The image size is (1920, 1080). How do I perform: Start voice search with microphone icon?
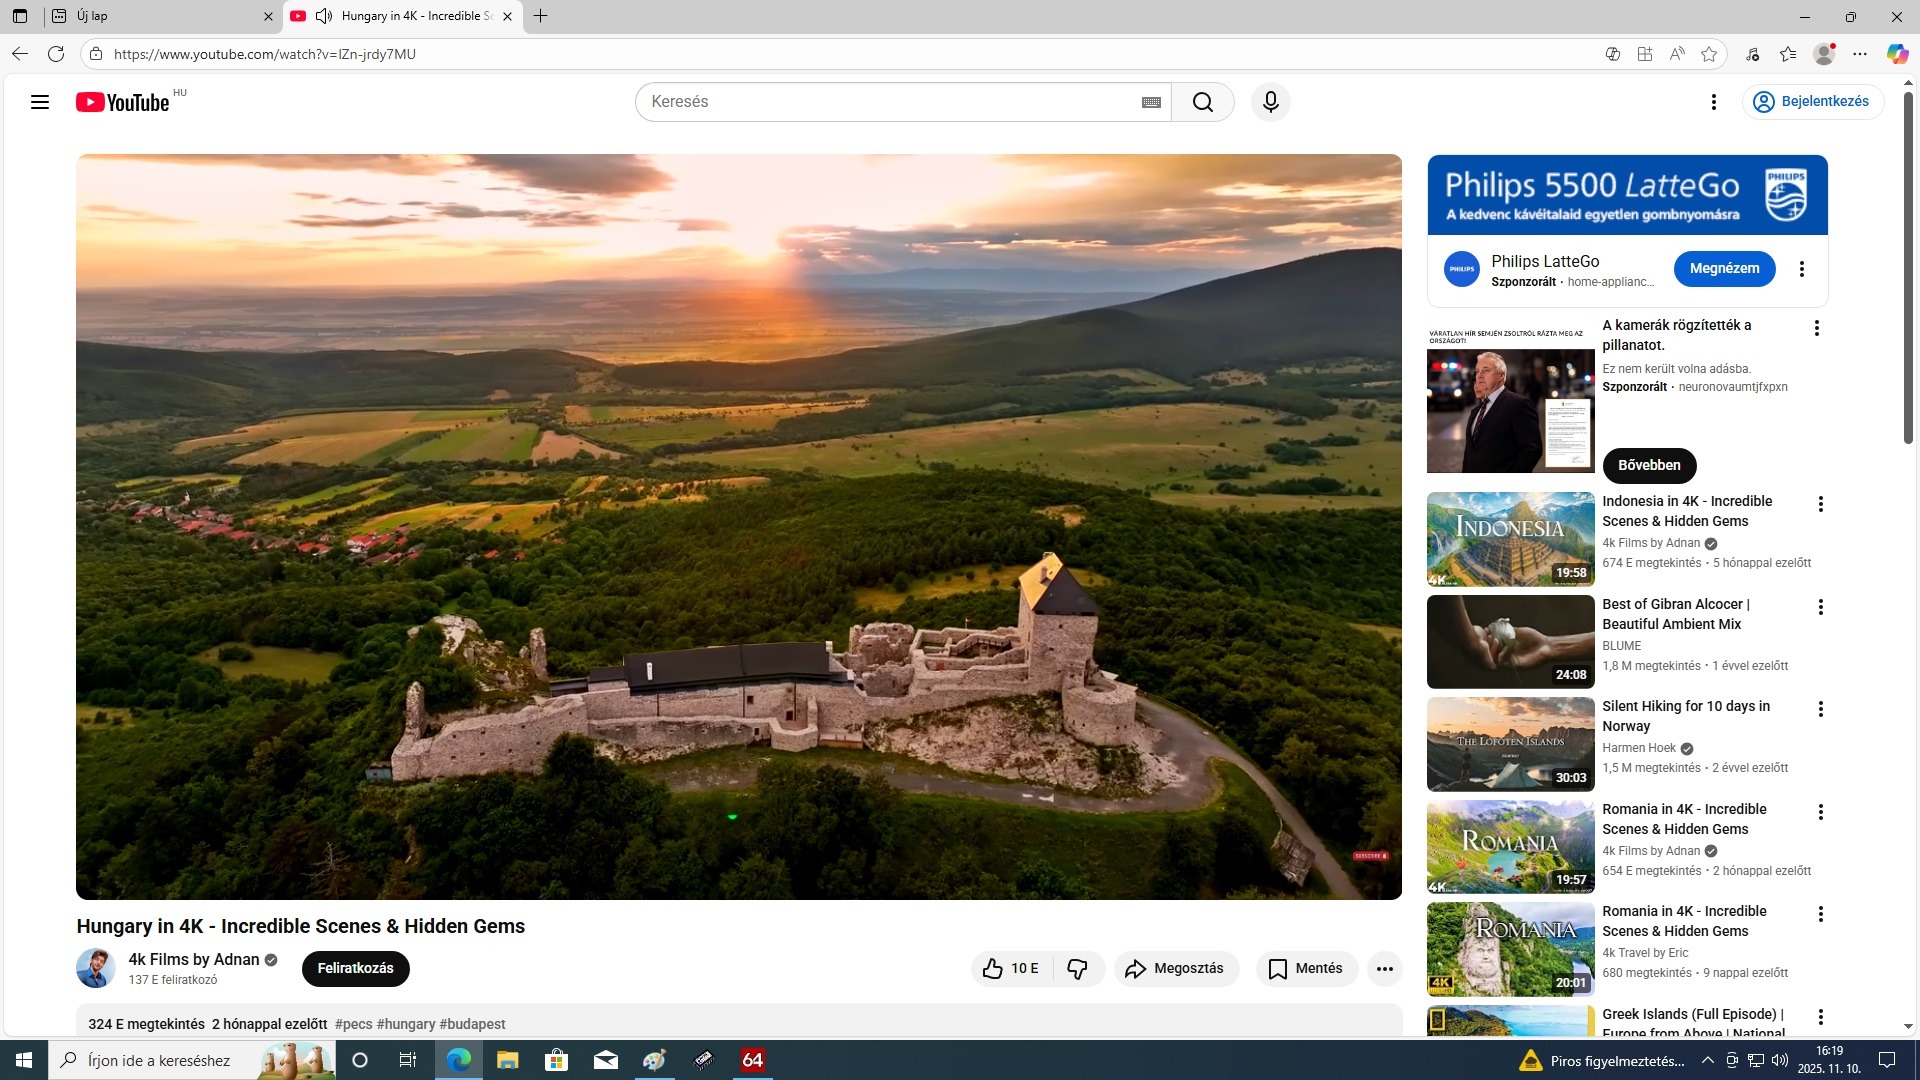[x=1270, y=102]
